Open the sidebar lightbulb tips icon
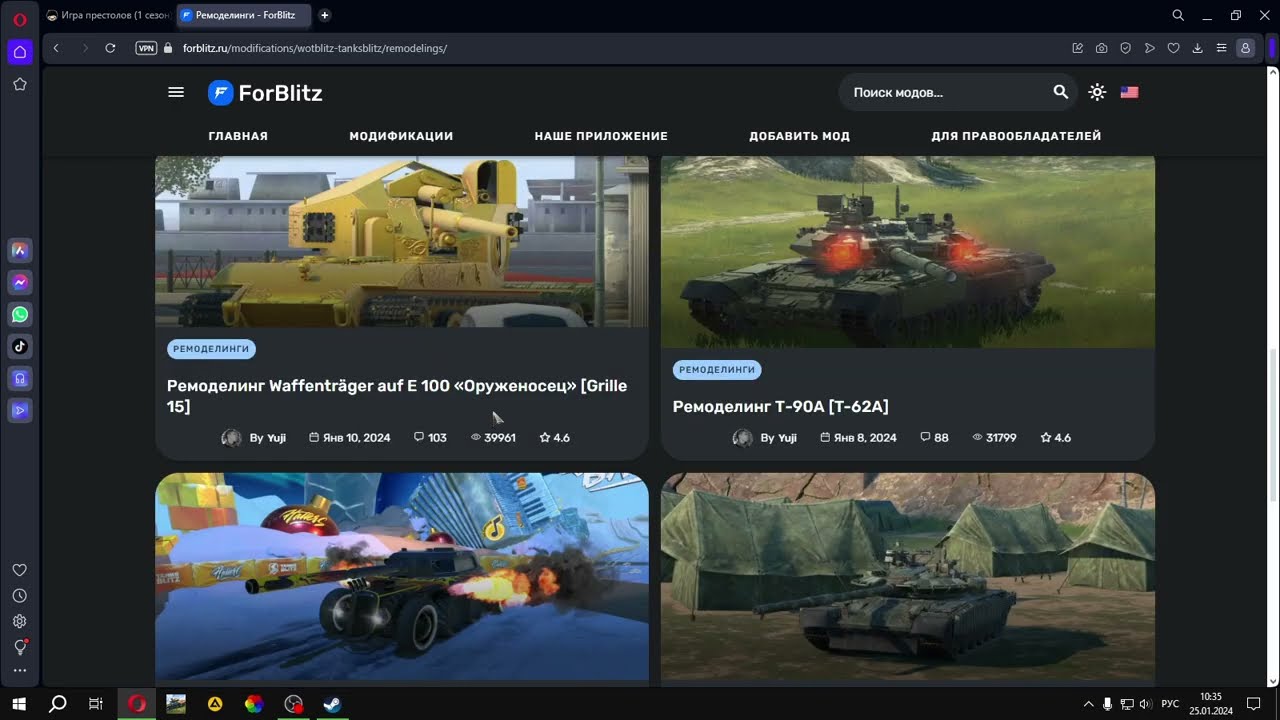This screenshot has height=720, width=1280. [19, 647]
